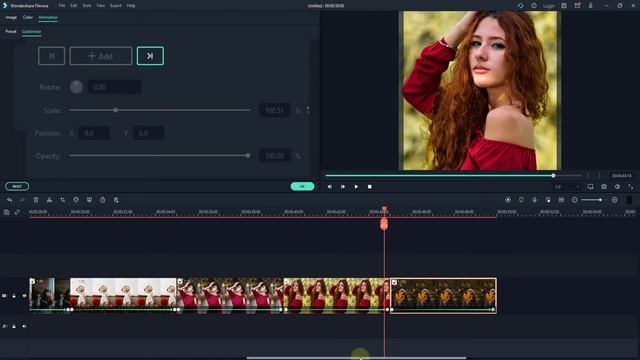Click the color adjust icon in the timeline toolbar
640x360 pixels.
pos(116,200)
